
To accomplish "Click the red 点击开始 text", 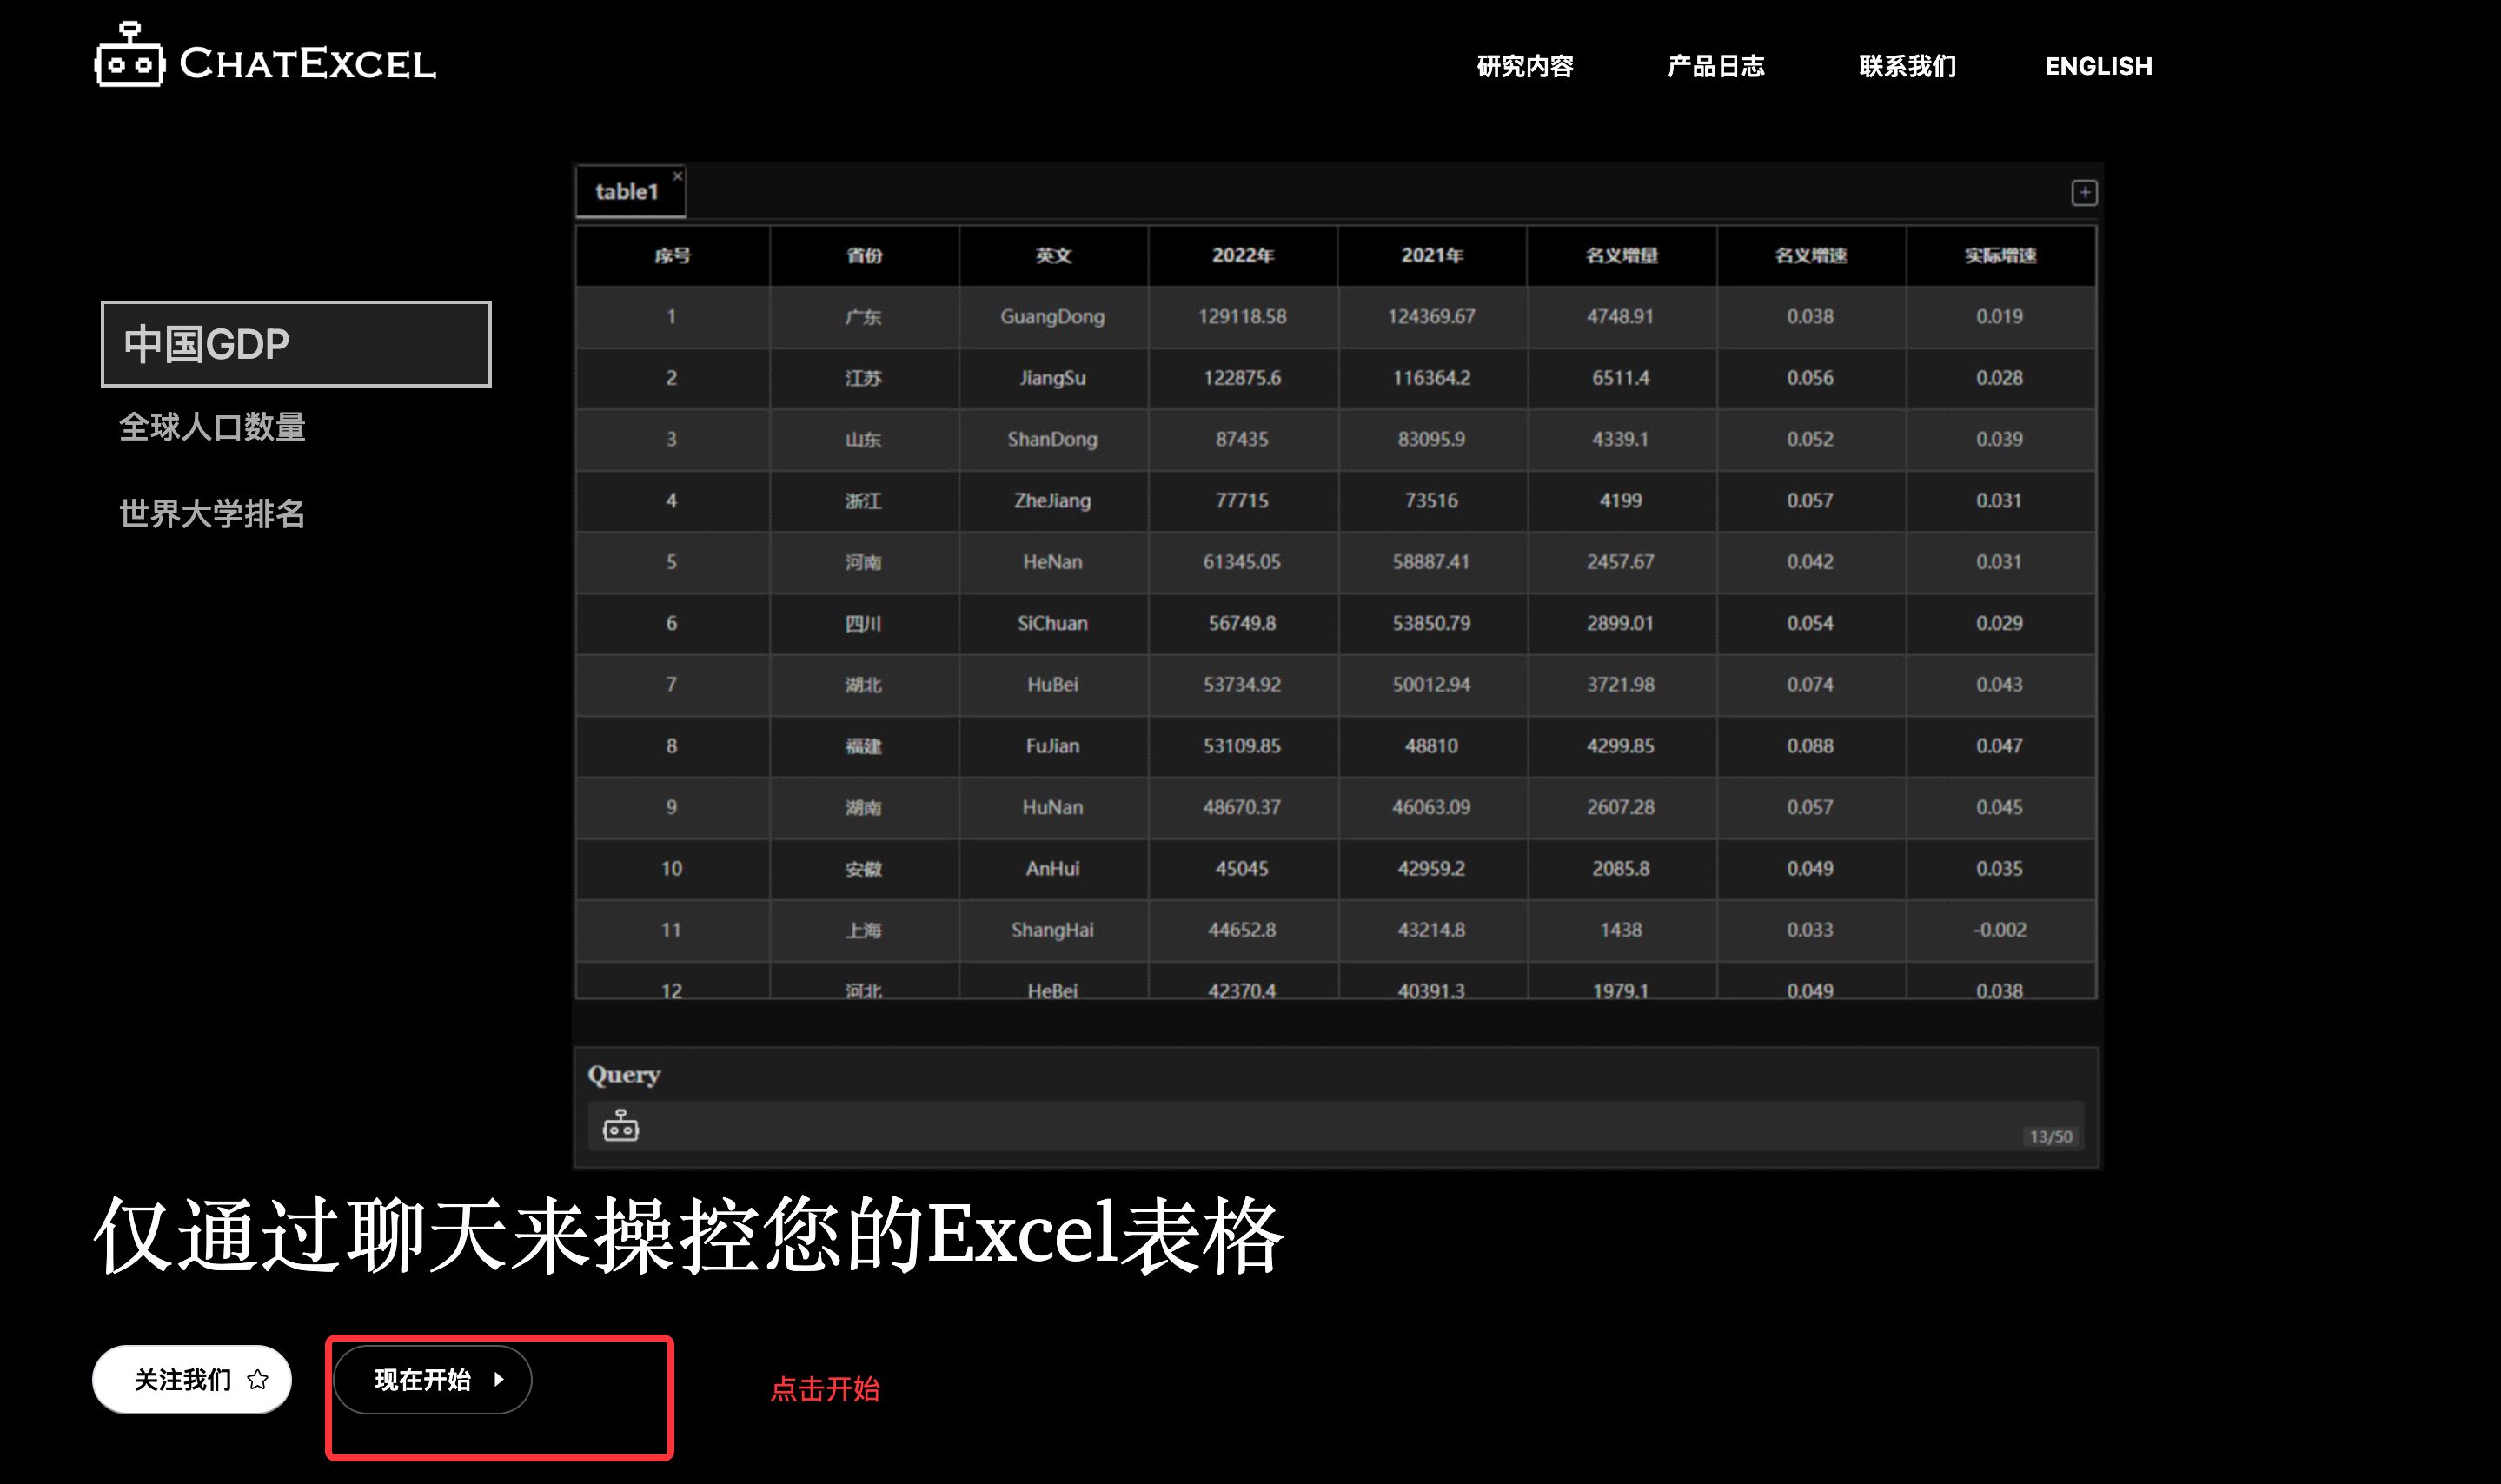I will coord(826,1391).
